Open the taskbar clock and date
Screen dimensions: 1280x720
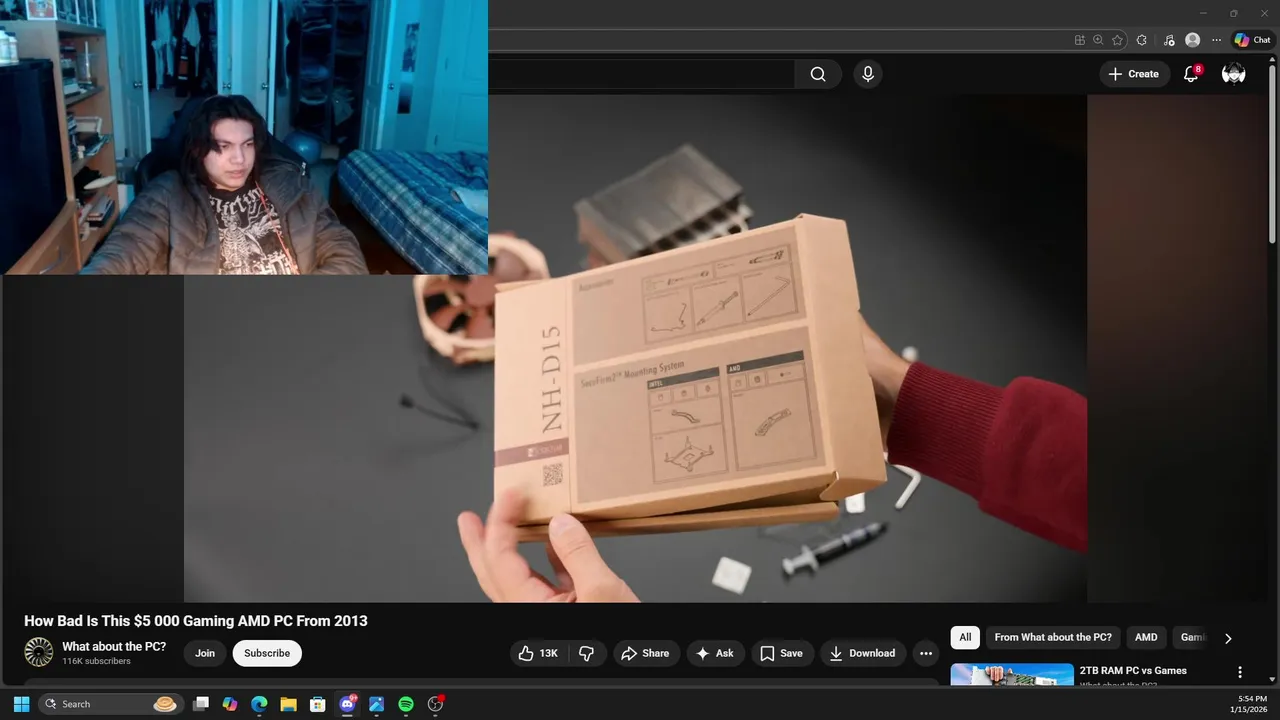pos(1251,704)
